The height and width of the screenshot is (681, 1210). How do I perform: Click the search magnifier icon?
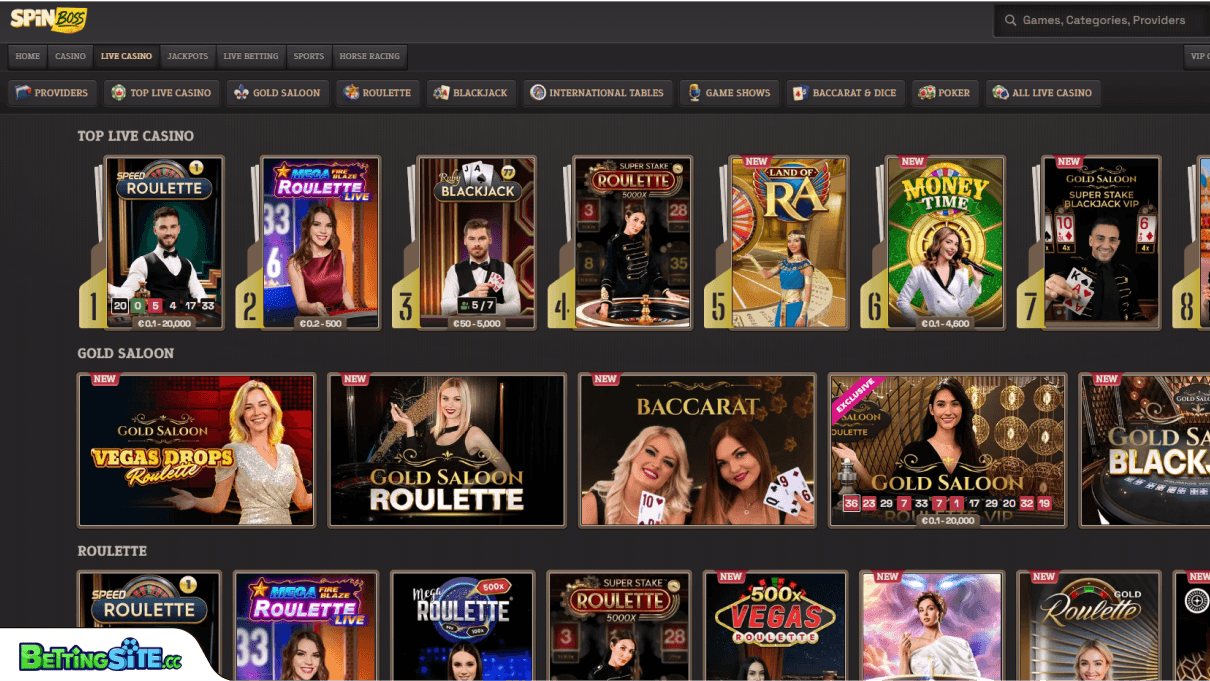tap(1011, 19)
